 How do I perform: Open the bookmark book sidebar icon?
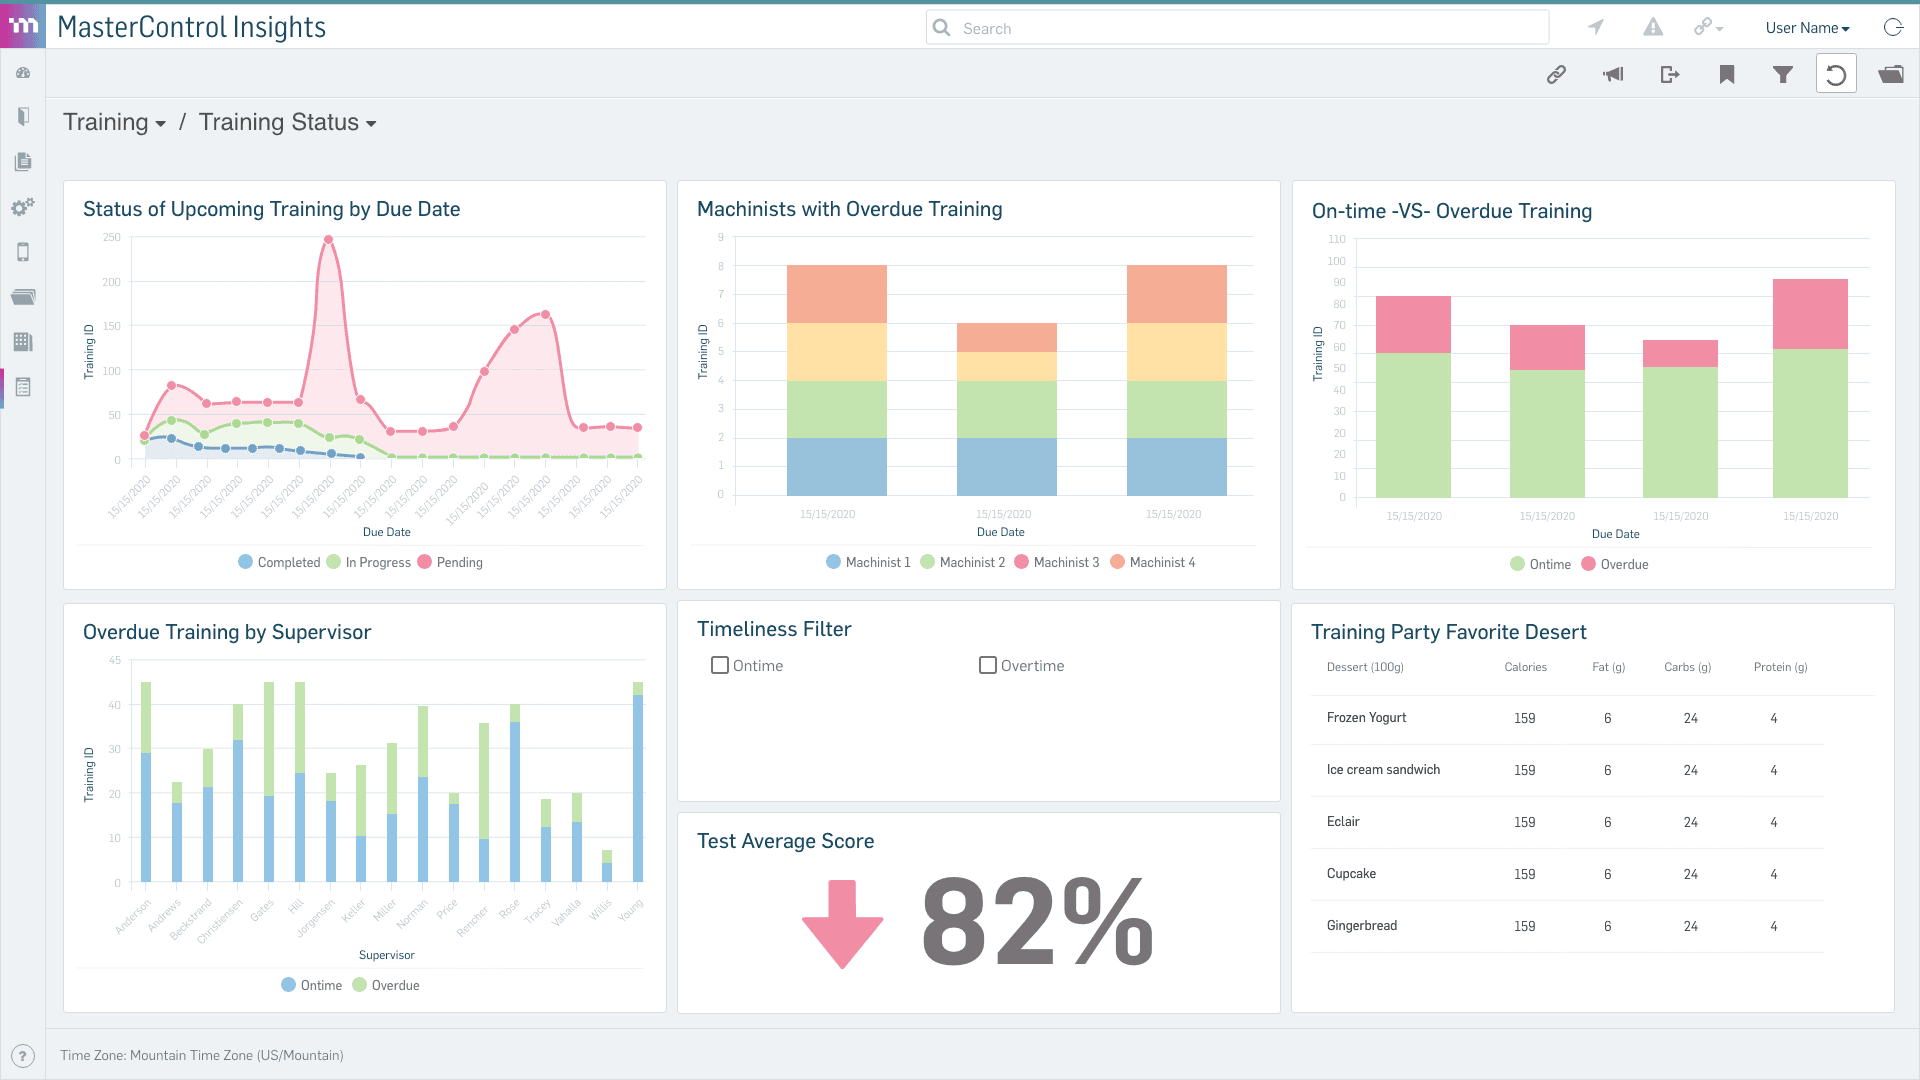(x=23, y=116)
